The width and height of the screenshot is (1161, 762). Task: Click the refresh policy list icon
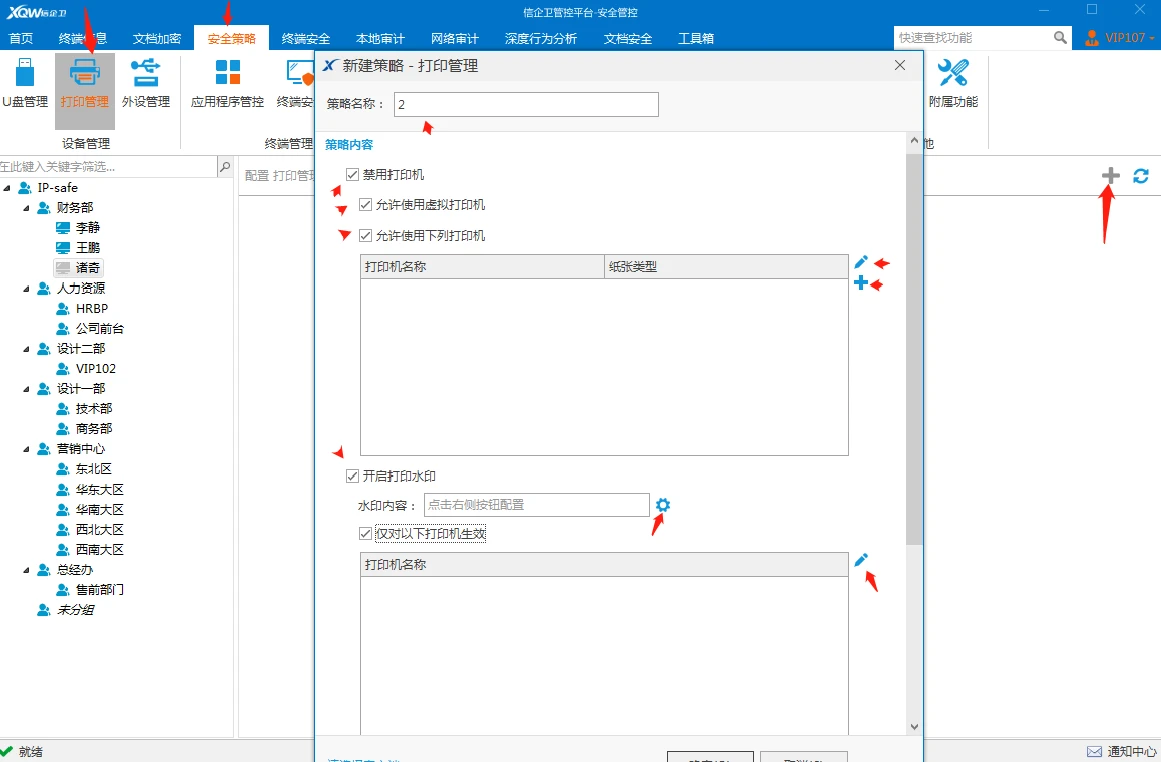click(x=1141, y=176)
